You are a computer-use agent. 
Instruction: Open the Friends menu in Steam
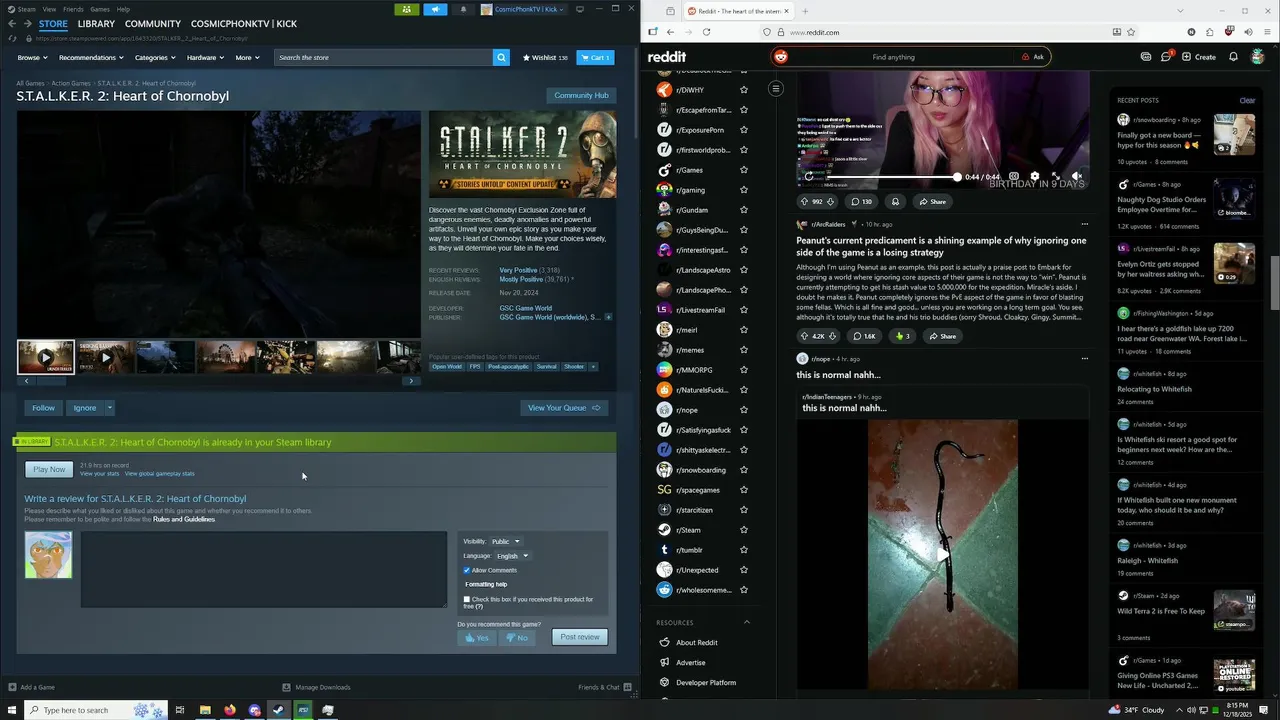pos(73,9)
